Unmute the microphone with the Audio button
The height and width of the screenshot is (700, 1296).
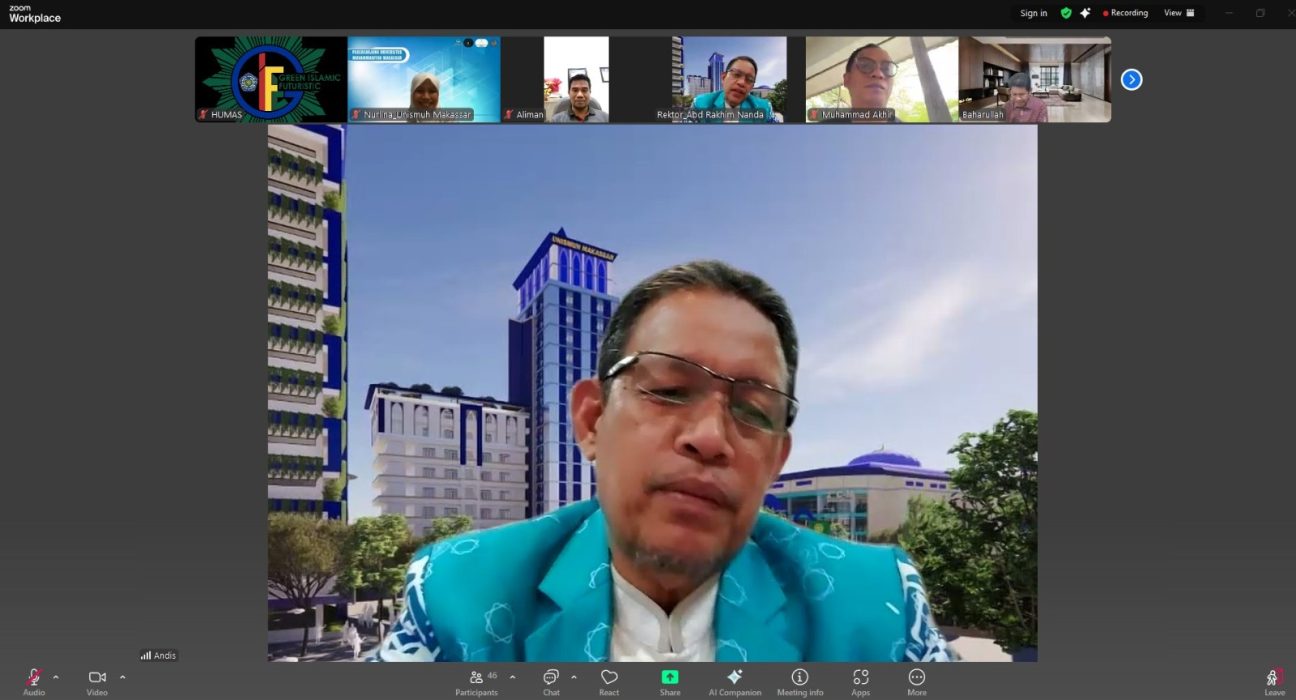34,681
